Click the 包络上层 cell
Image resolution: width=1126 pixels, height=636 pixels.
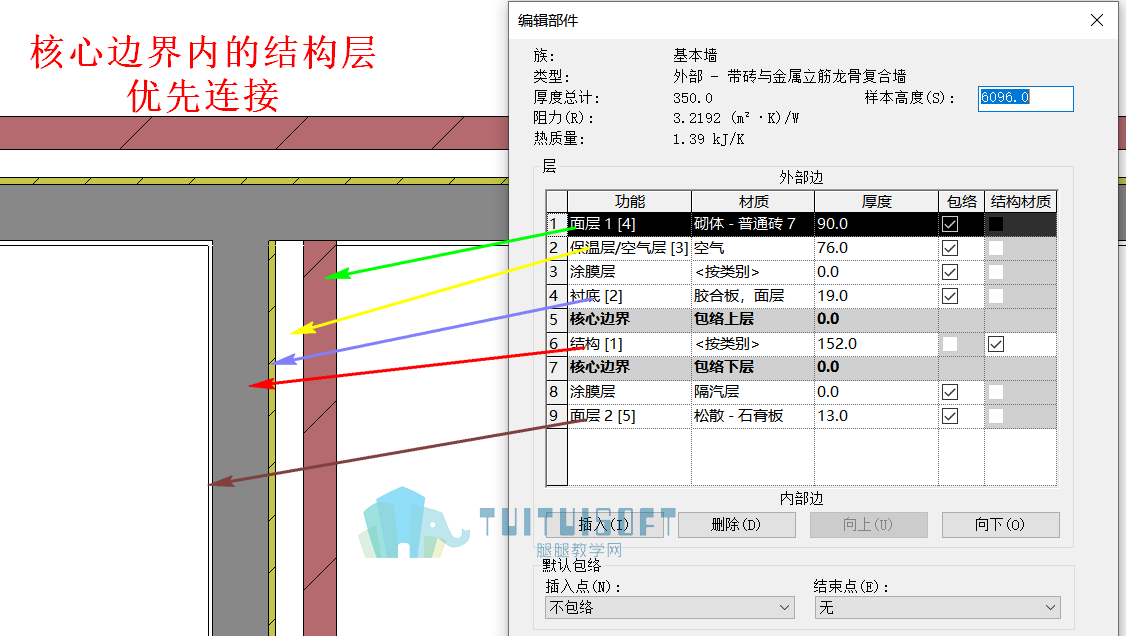point(753,319)
